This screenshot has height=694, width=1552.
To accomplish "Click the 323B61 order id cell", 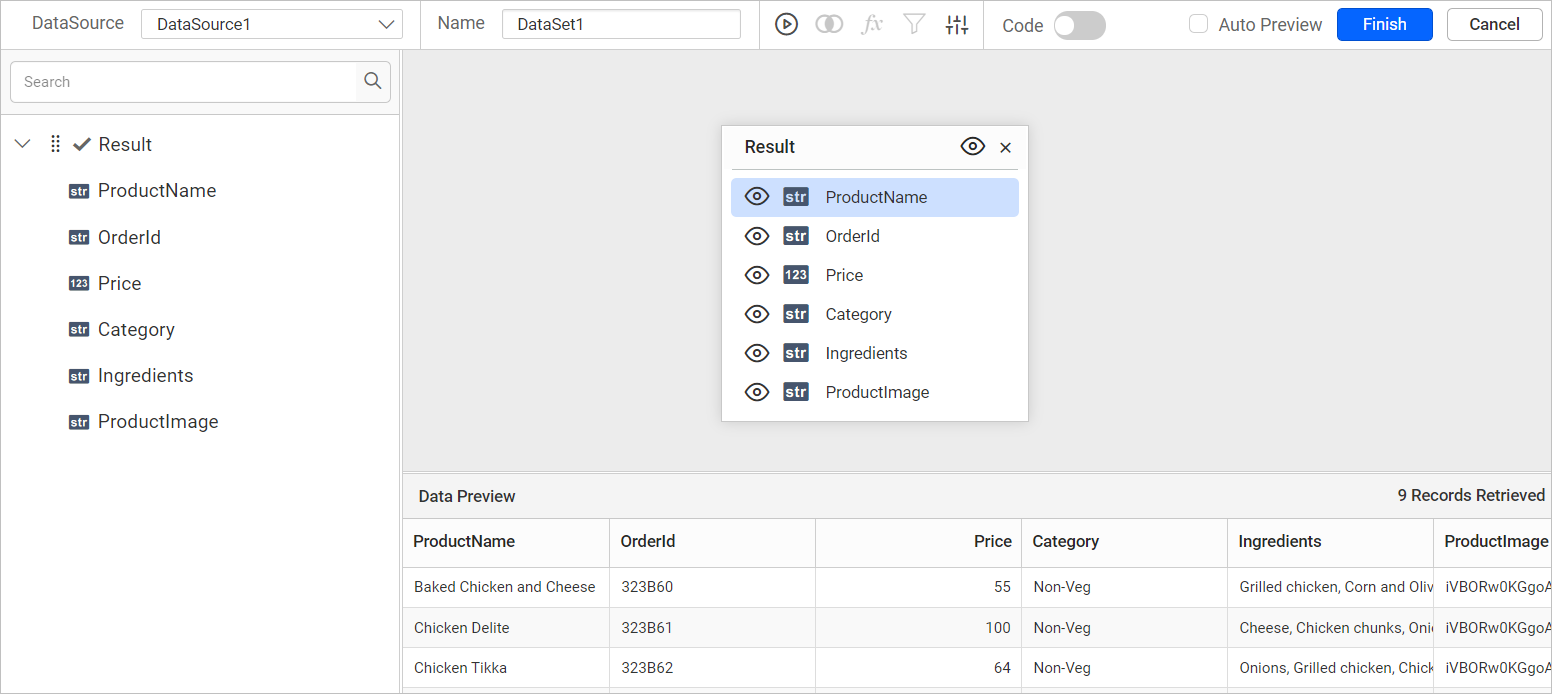I will [x=712, y=628].
